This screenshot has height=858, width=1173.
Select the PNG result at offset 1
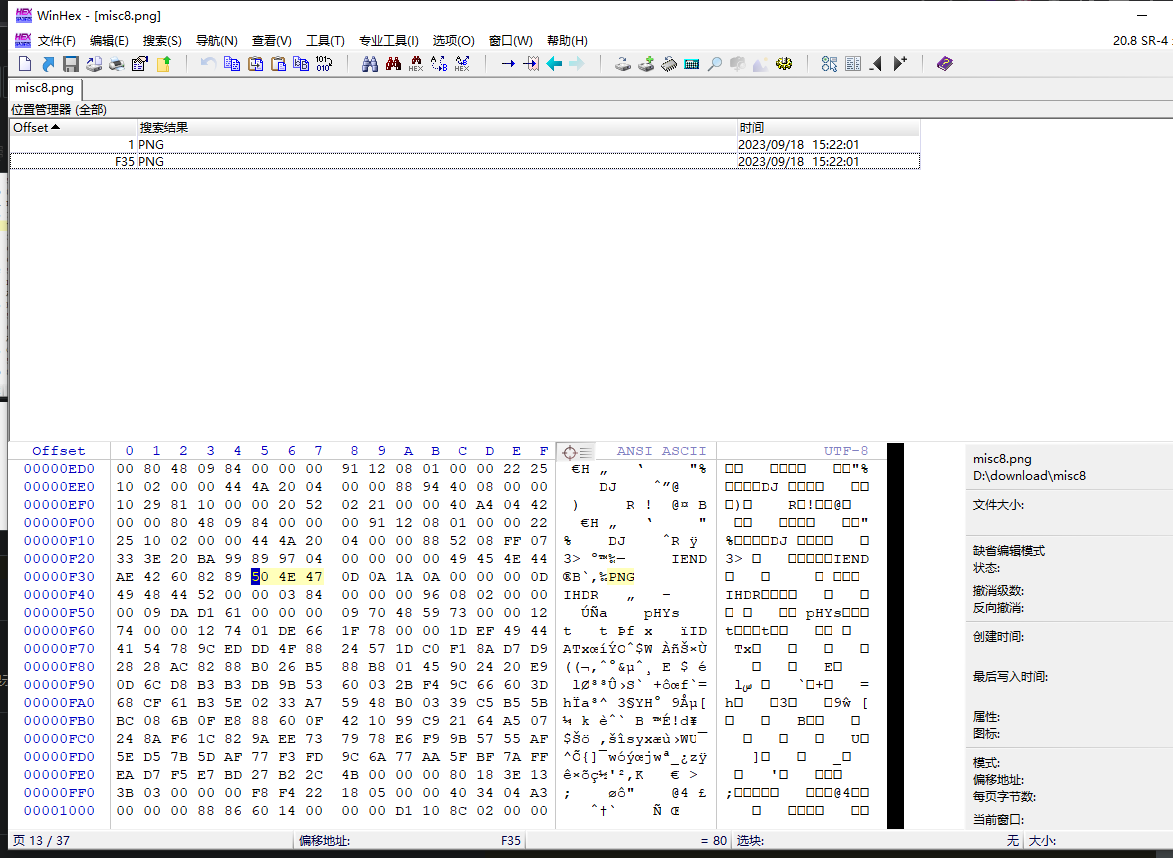465,144
